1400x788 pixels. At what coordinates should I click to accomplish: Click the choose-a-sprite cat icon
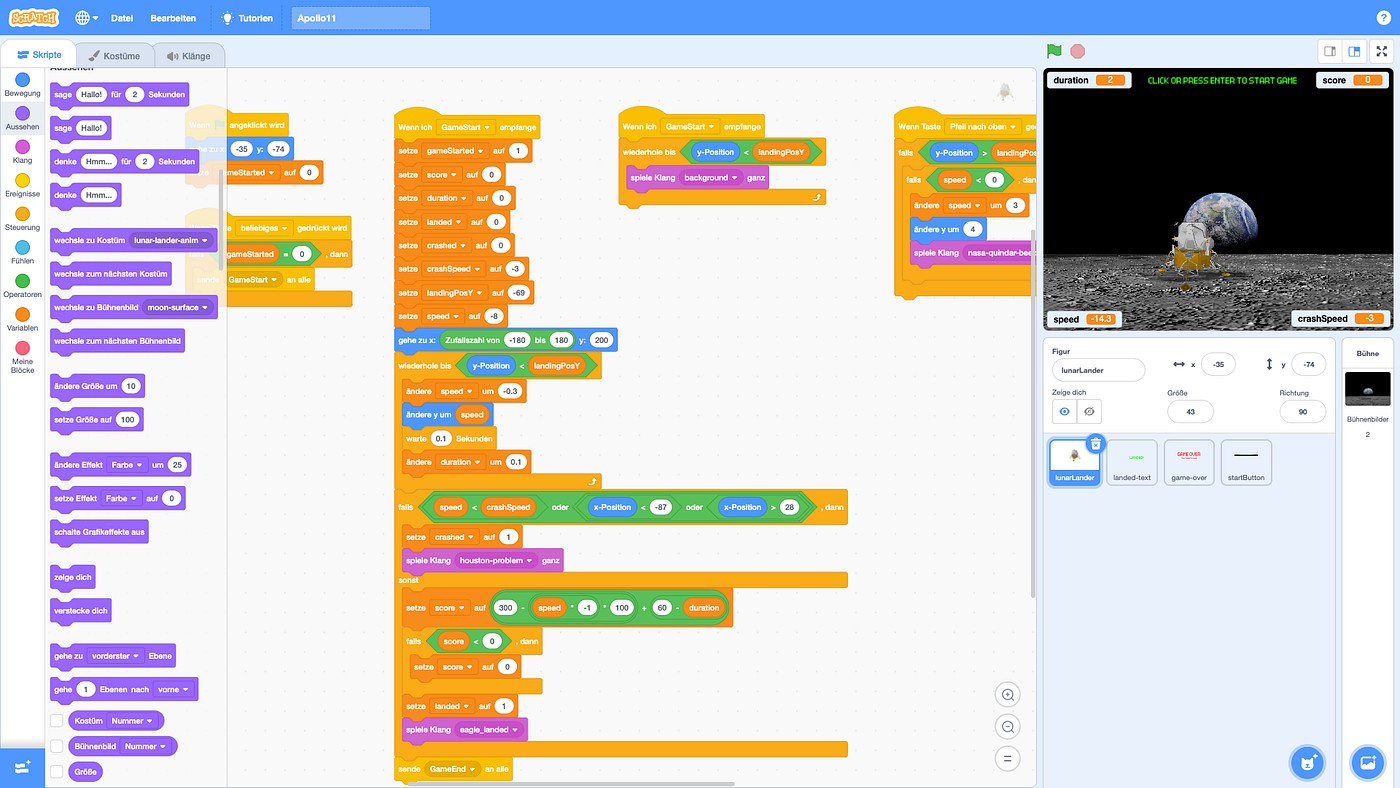(1307, 762)
